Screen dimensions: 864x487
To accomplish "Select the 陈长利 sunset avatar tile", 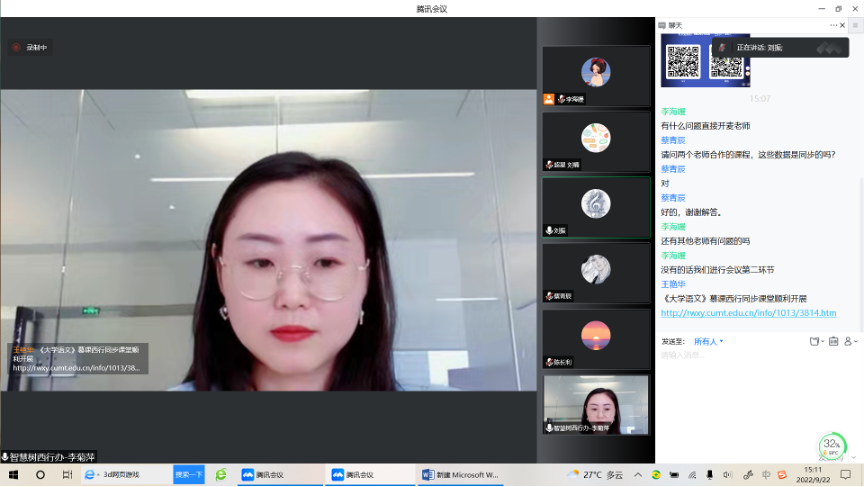I will click(x=596, y=338).
